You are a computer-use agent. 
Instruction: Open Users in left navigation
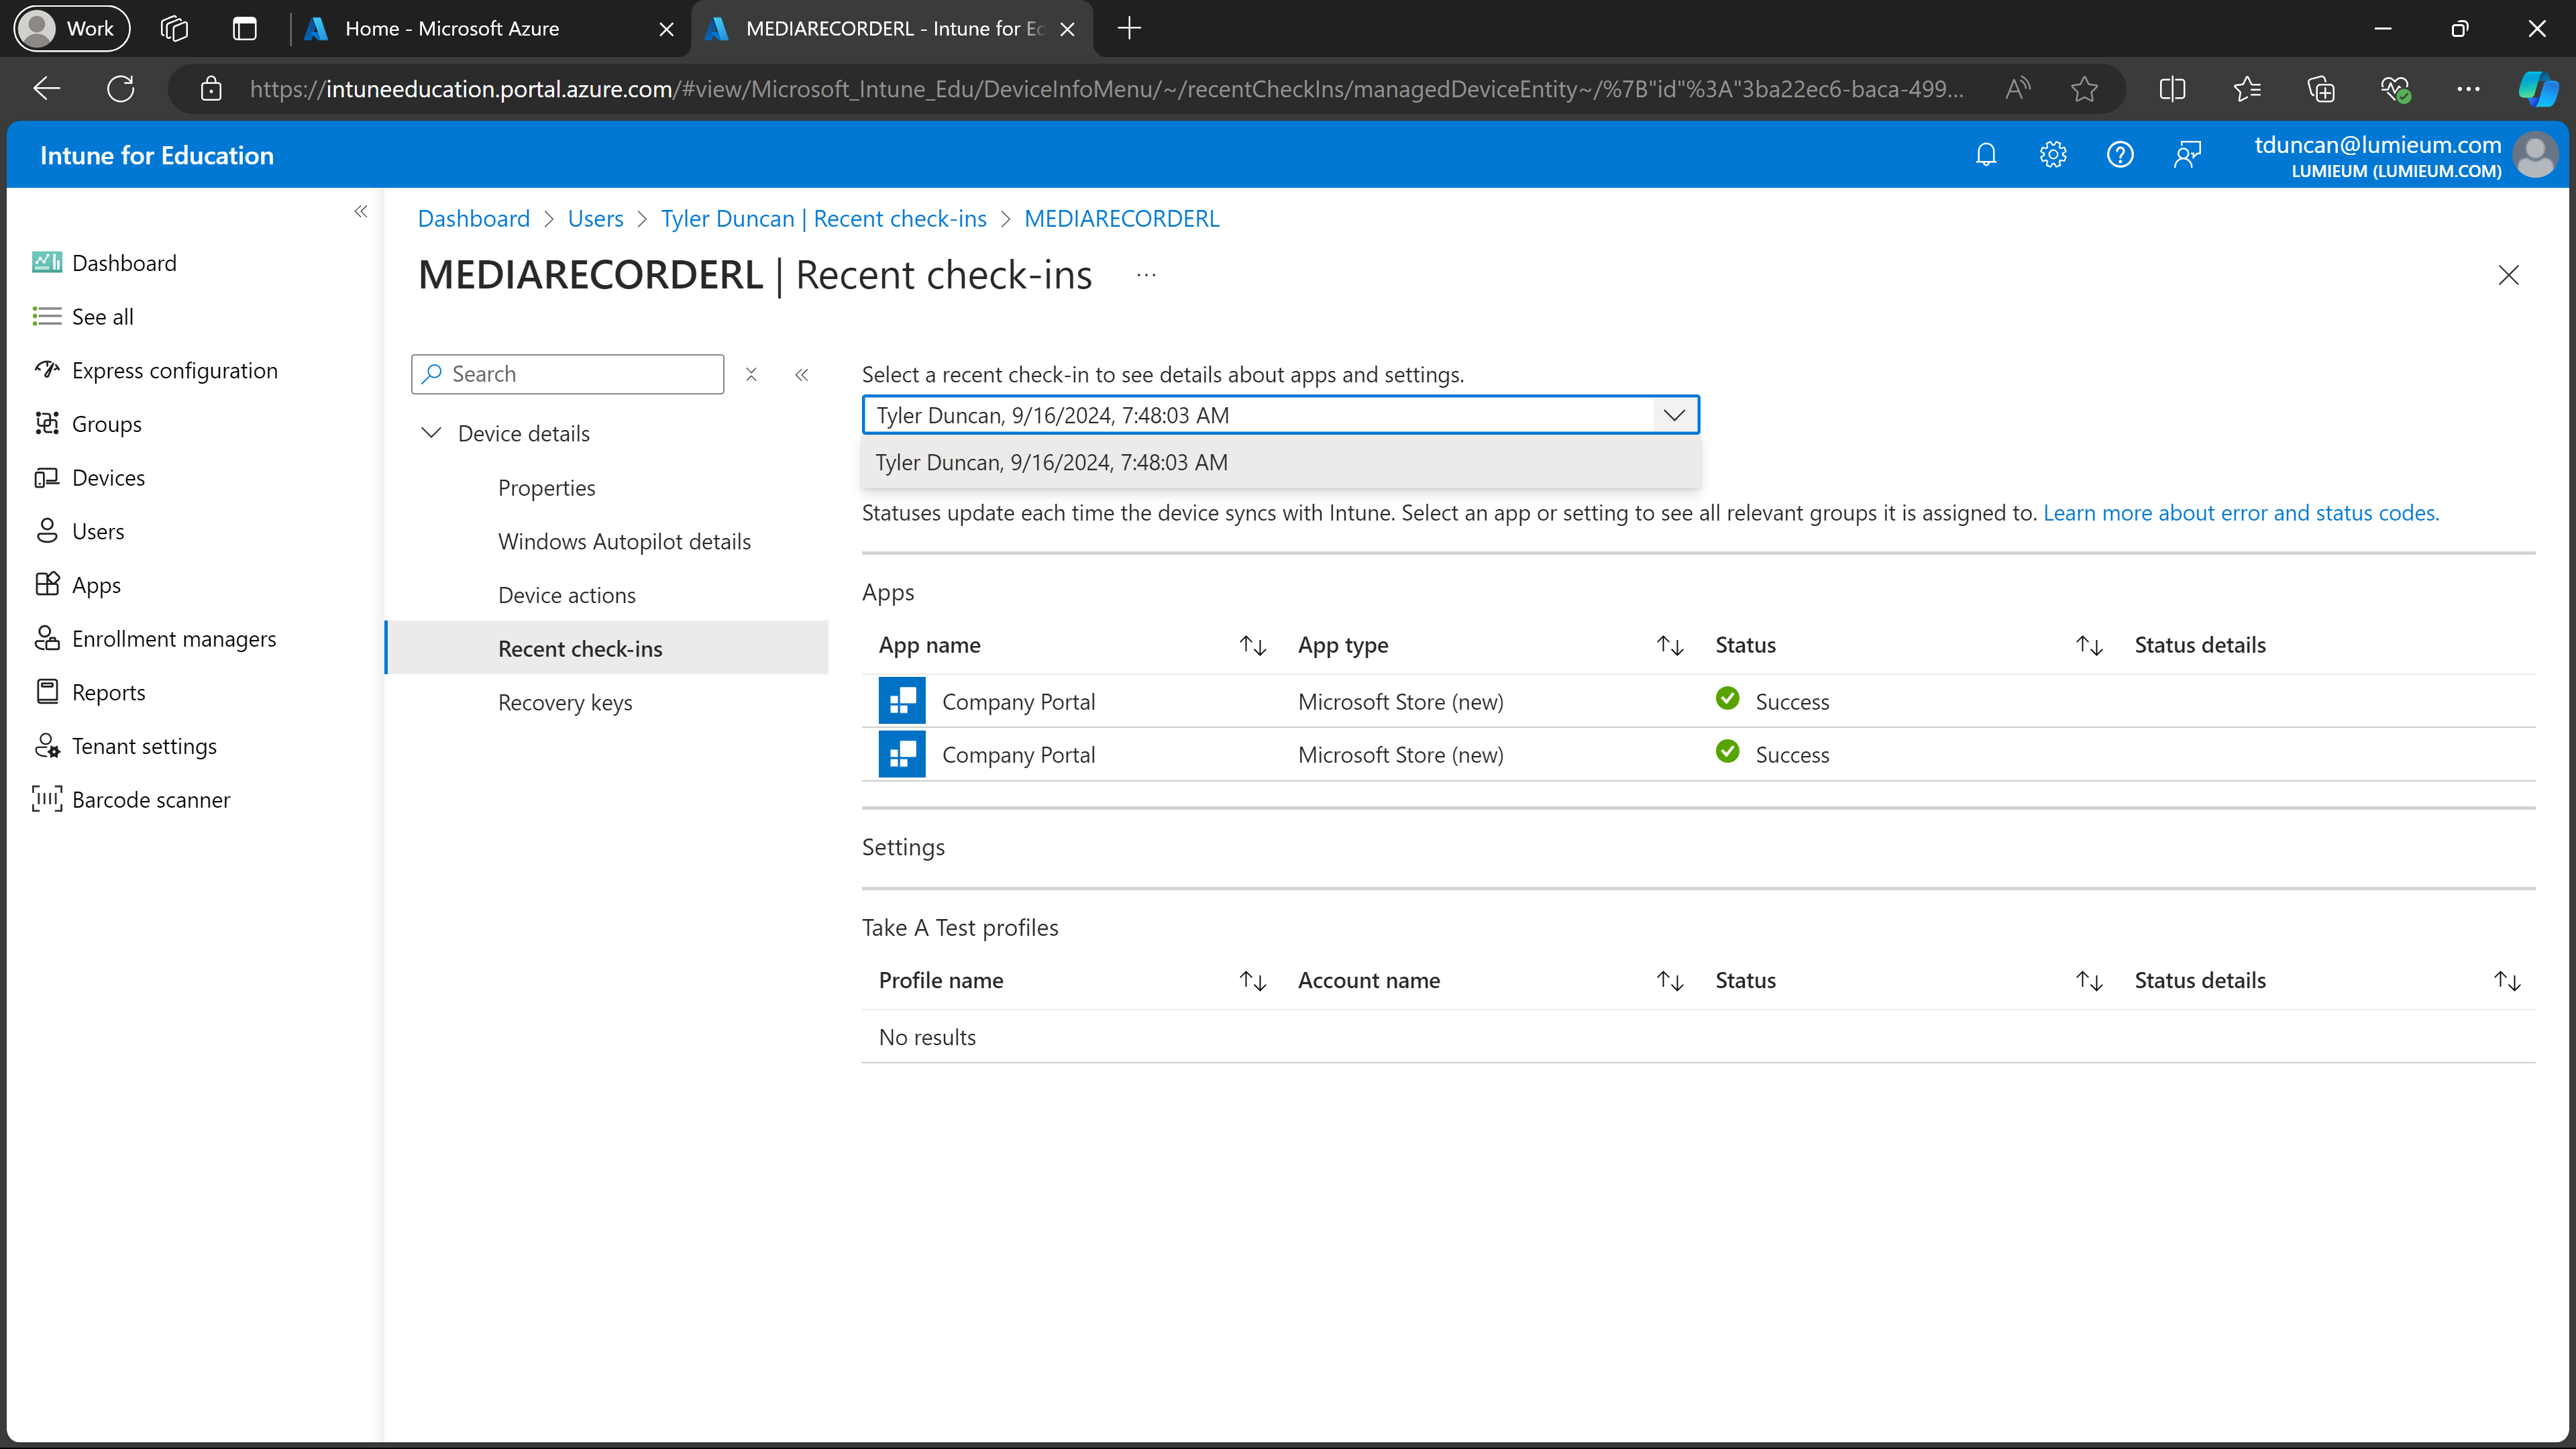tap(98, 532)
